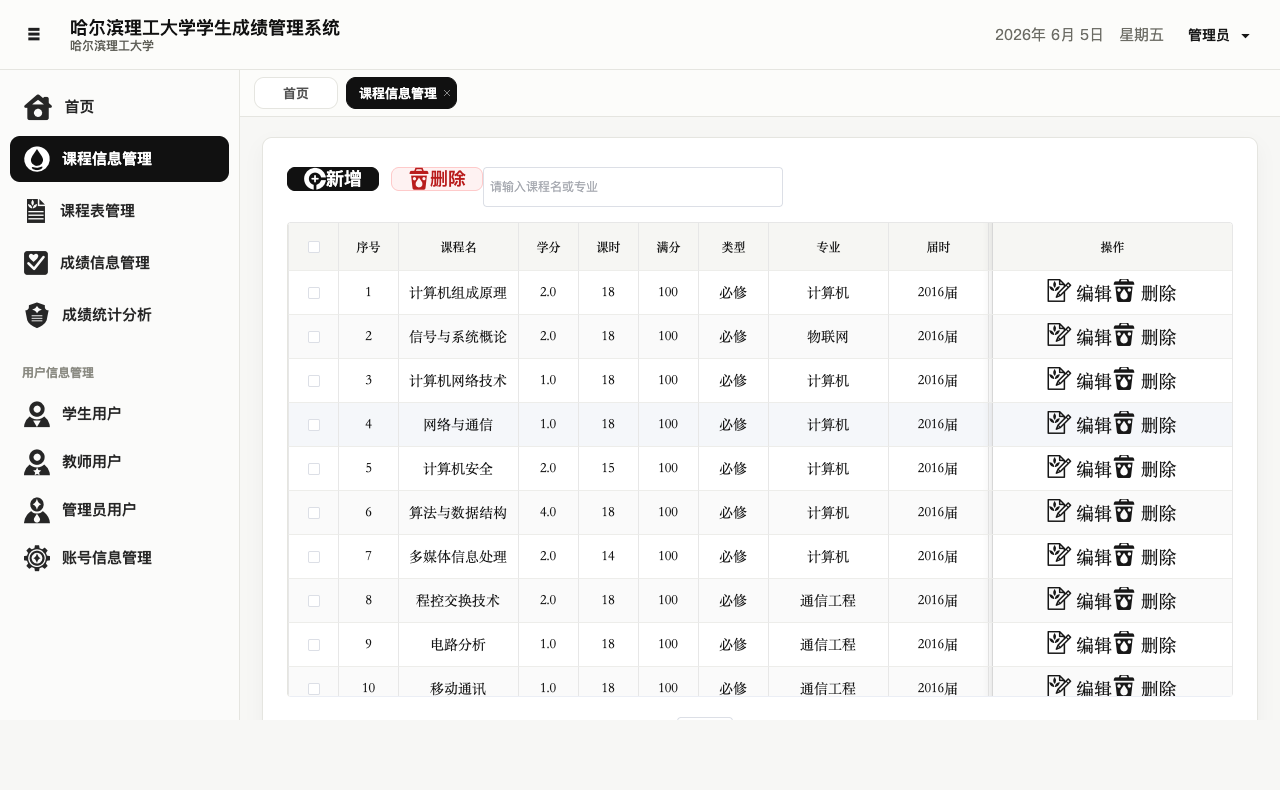Viewport: 1280px width, 790px height.
Task: Click the 专业 column header
Action: coord(828,247)
